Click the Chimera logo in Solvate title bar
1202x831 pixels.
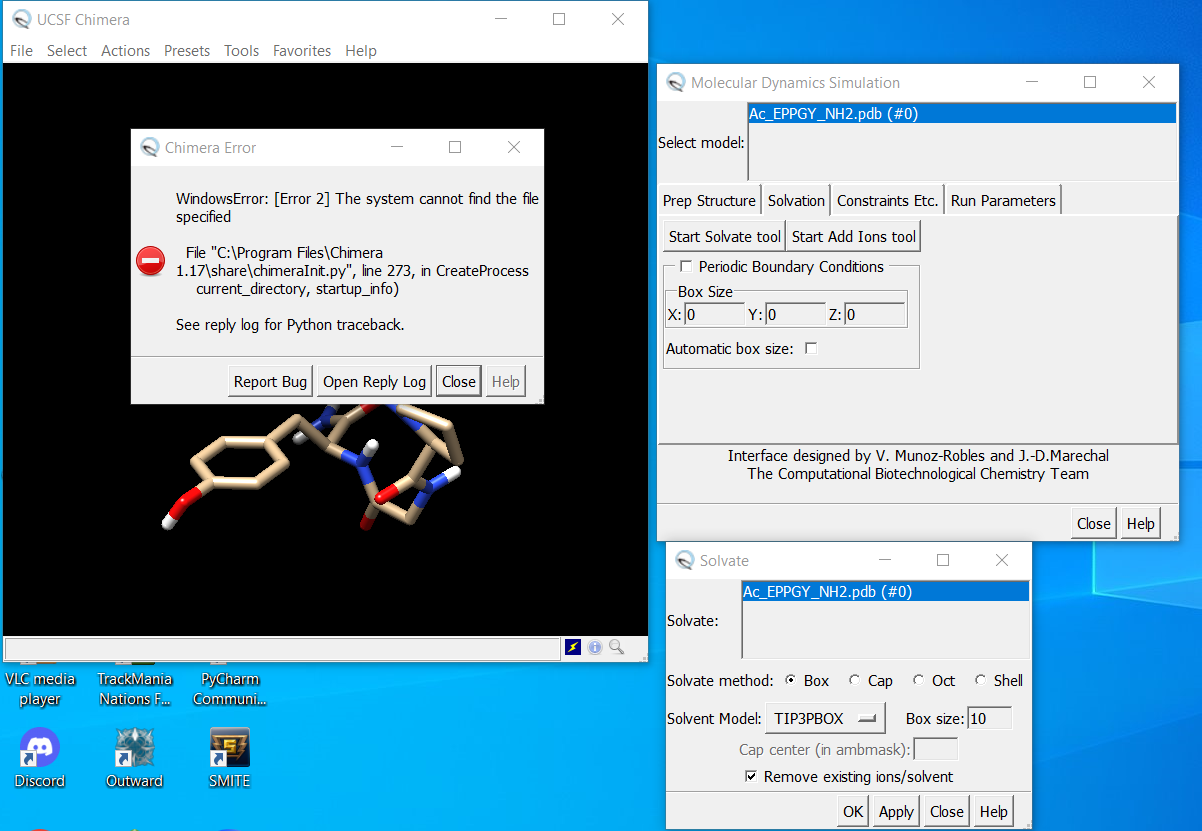(684, 561)
